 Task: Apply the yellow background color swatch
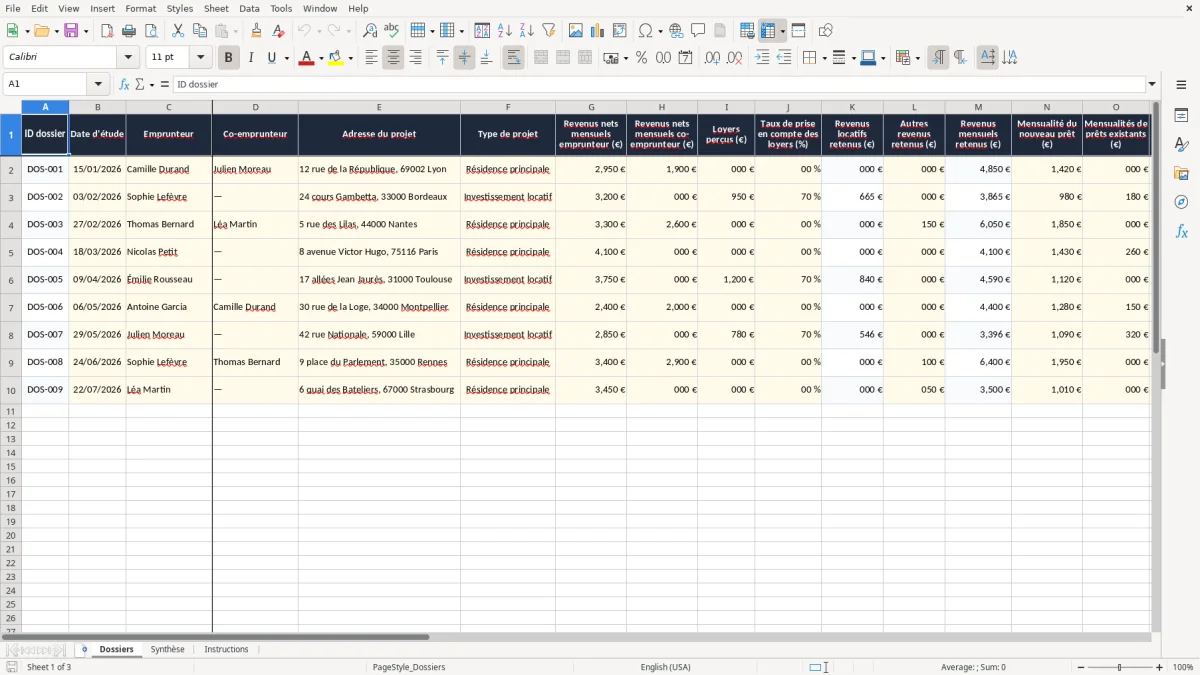pyautogui.click(x=336, y=58)
